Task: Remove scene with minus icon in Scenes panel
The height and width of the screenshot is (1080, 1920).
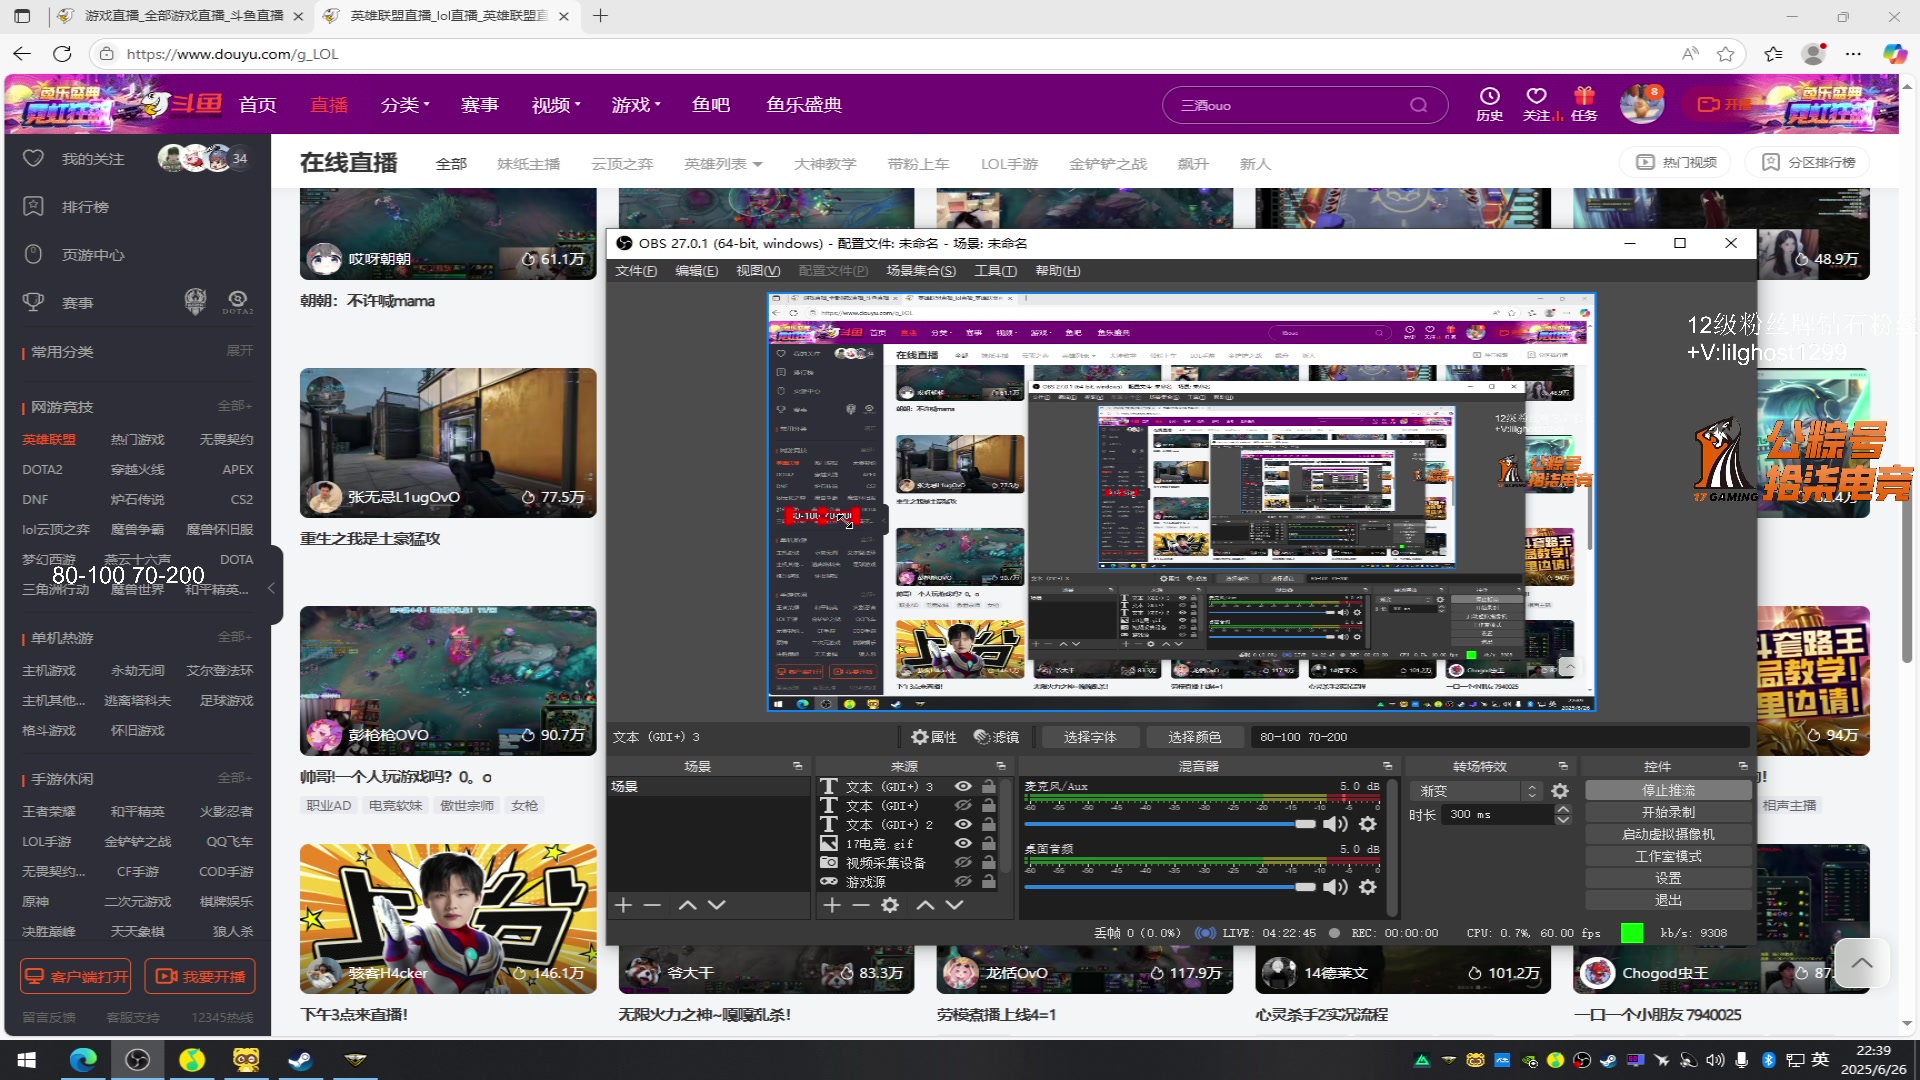Action: coord(653,905)
